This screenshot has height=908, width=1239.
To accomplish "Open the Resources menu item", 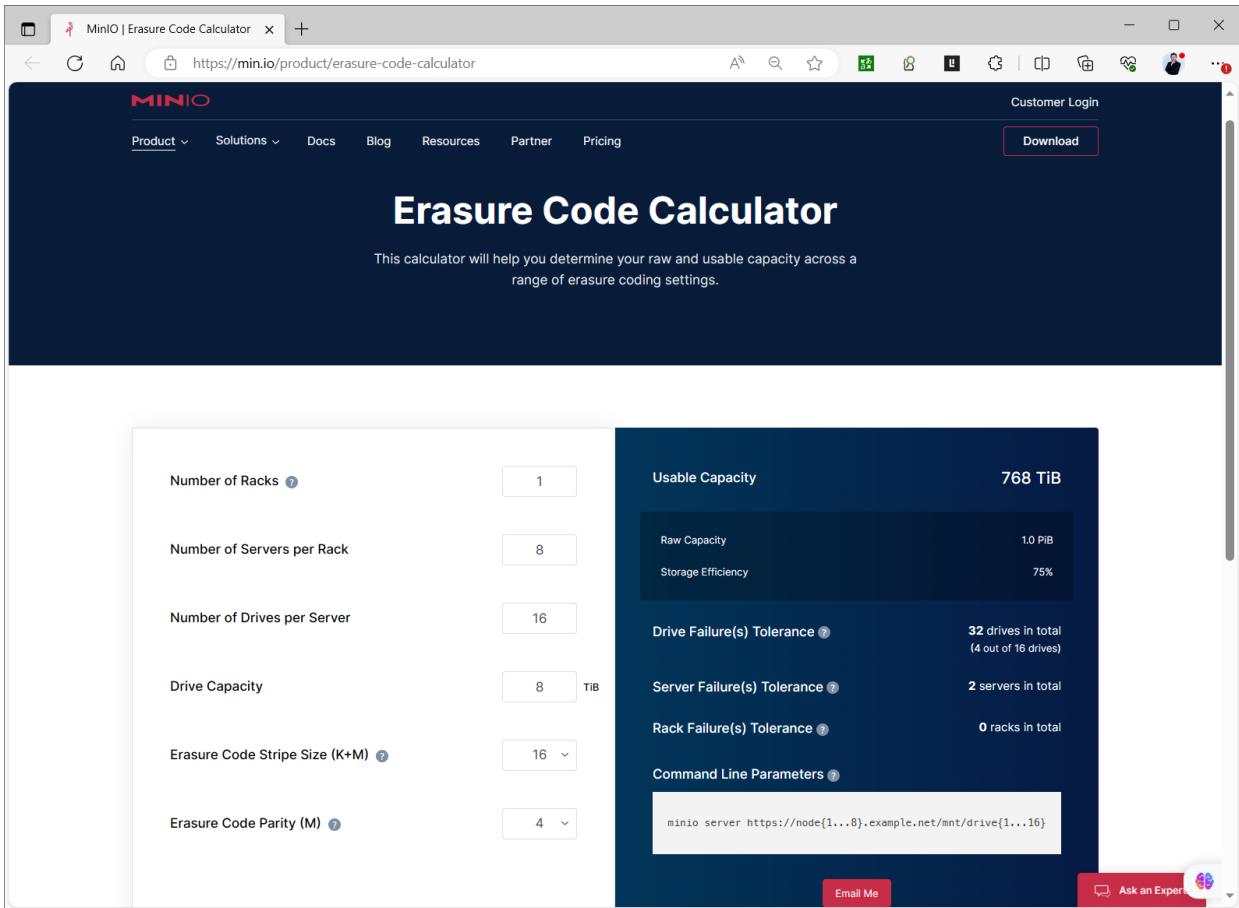I will pos(451,141).
